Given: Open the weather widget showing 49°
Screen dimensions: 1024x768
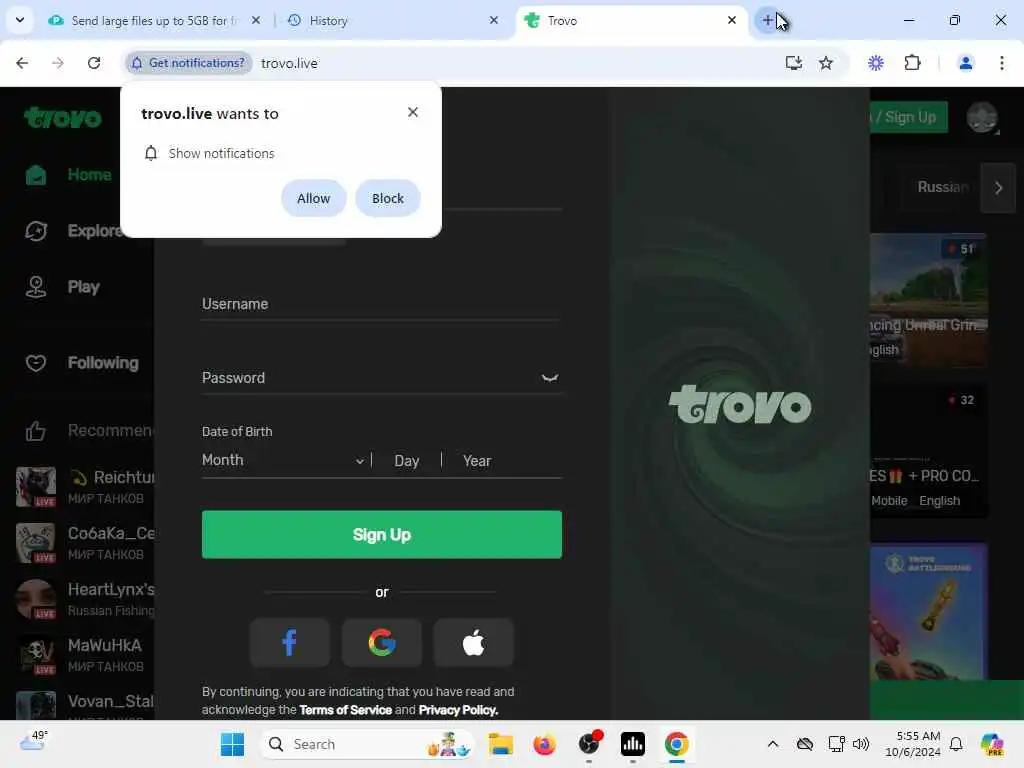Looking at the screenshot, I should (33, 741).
